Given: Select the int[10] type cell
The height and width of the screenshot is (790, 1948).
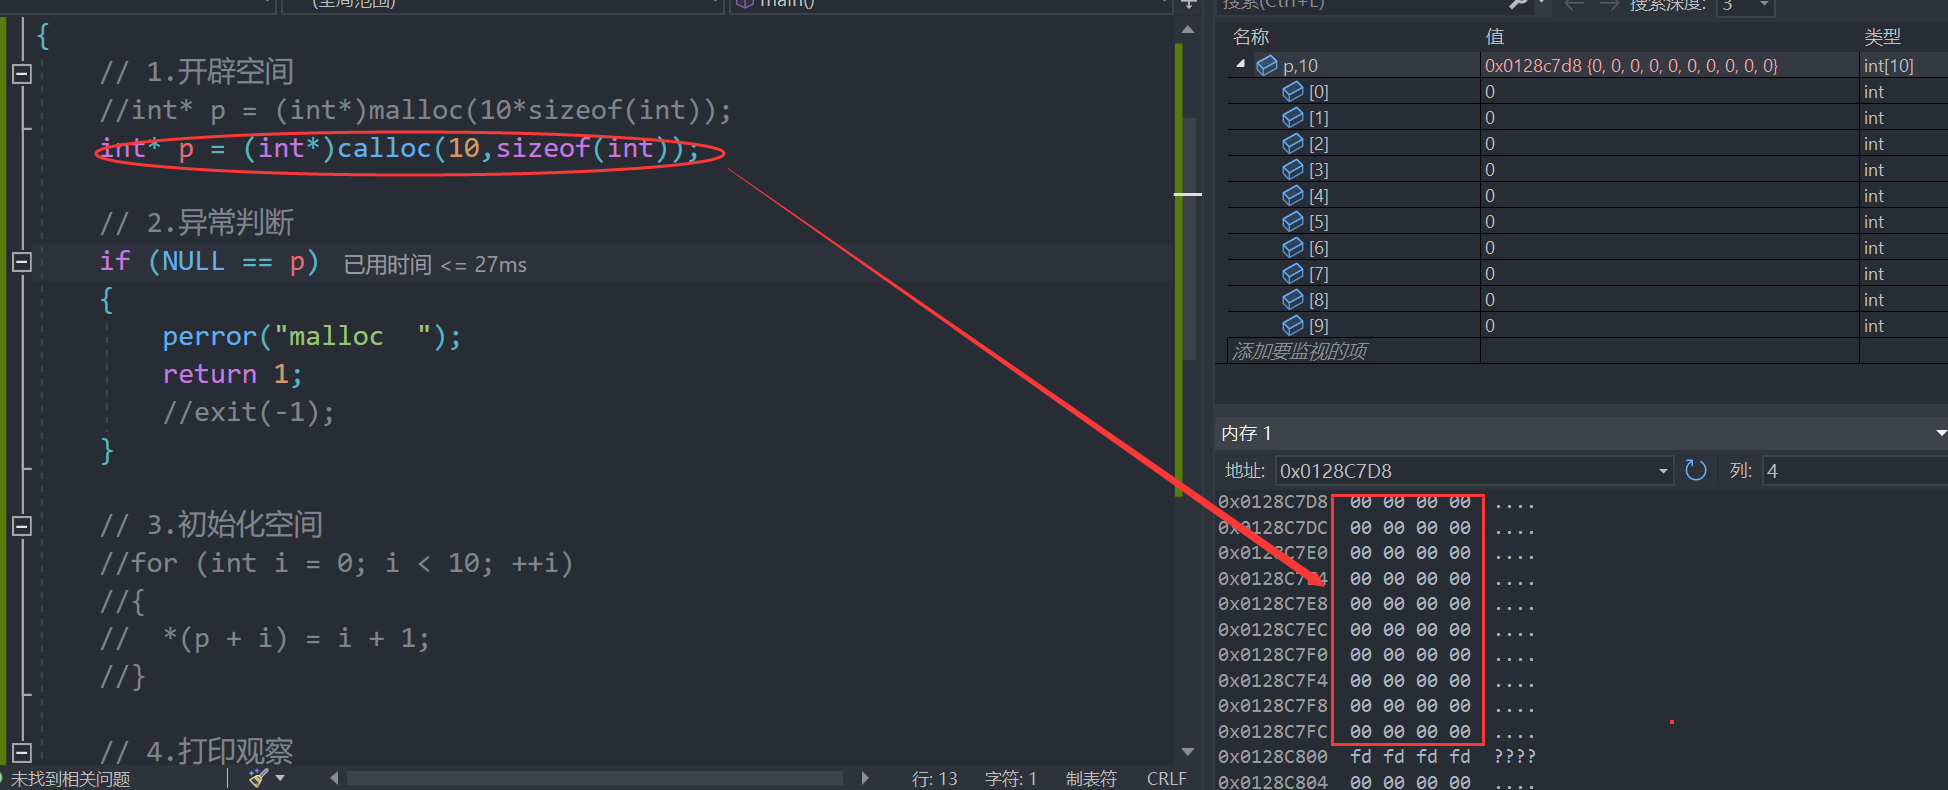Looking at the screenshot, I should [x=1889, y=66].
